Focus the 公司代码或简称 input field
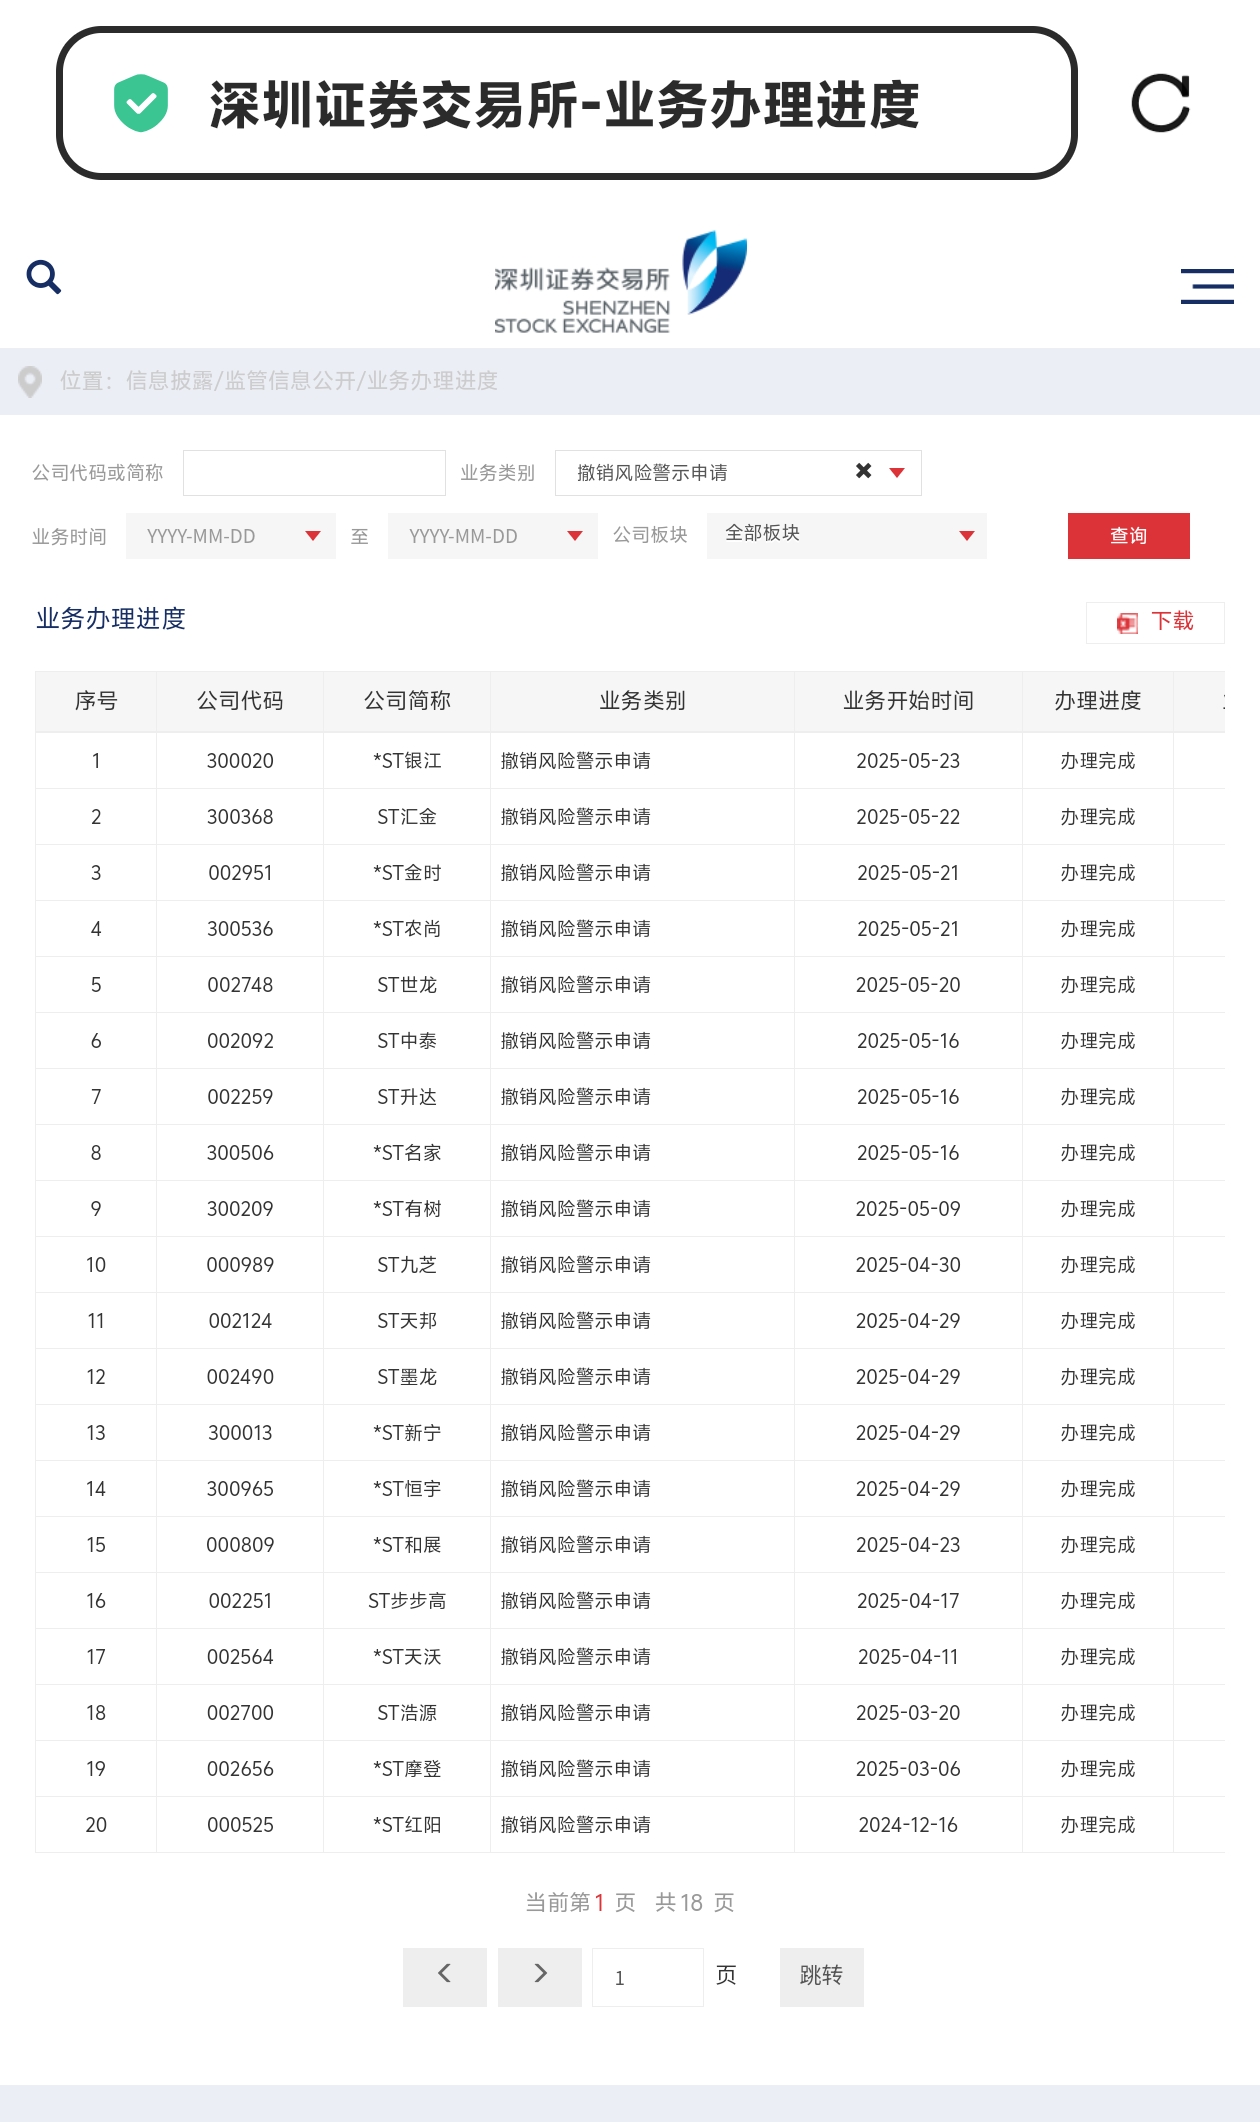This screenshot has width=1260, height=2122. point(314,473)
